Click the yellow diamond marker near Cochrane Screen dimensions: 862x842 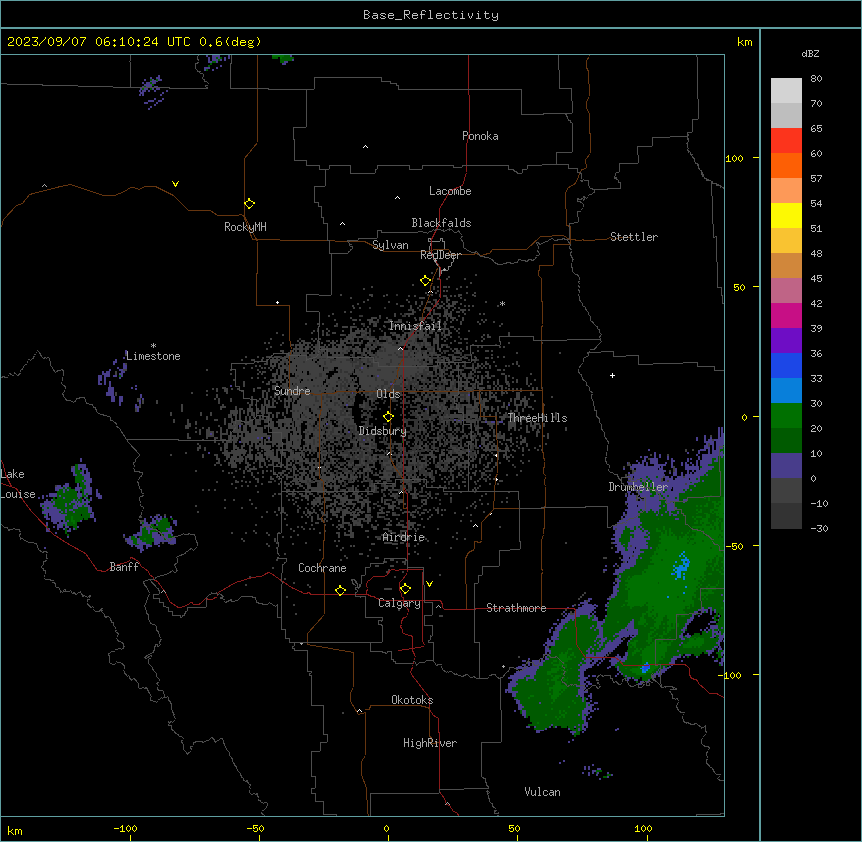tap(340, 590)
